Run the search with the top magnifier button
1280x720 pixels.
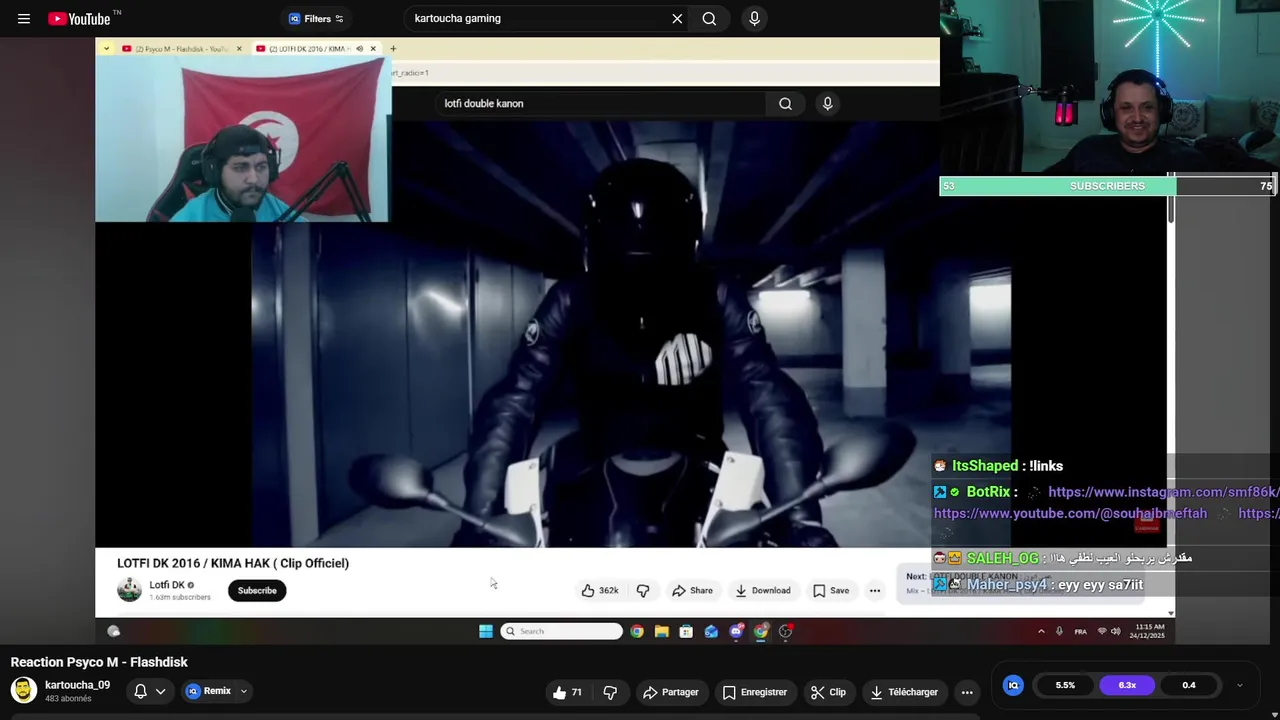click(x=709, y=18)
